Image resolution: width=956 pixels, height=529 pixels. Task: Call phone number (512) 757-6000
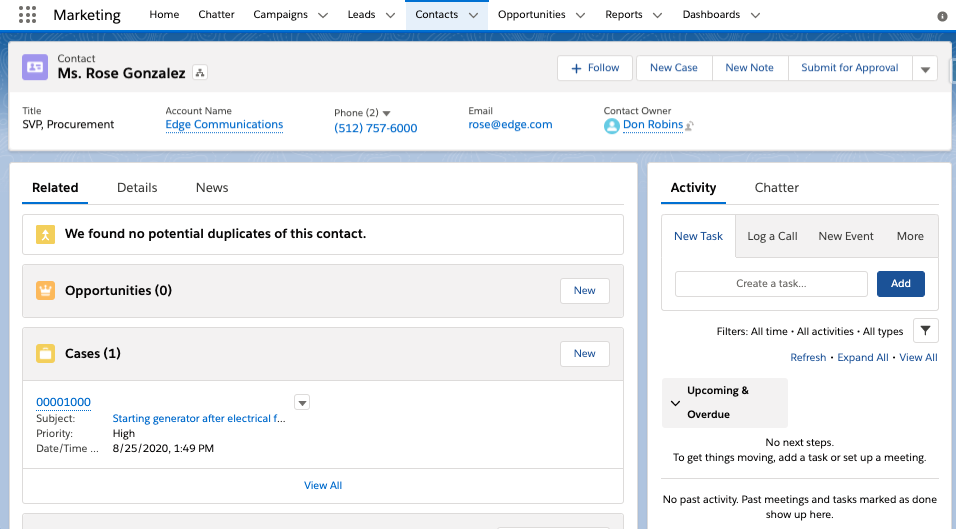pos(376,128)
